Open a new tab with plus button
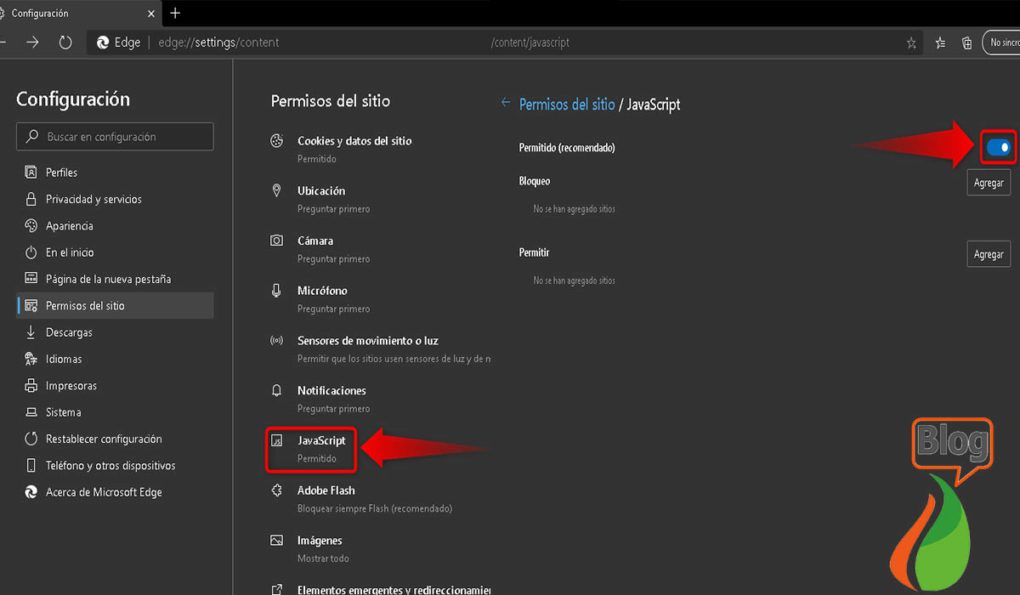This screenshot has width=1020, height=595. click(x=175, y=14)
